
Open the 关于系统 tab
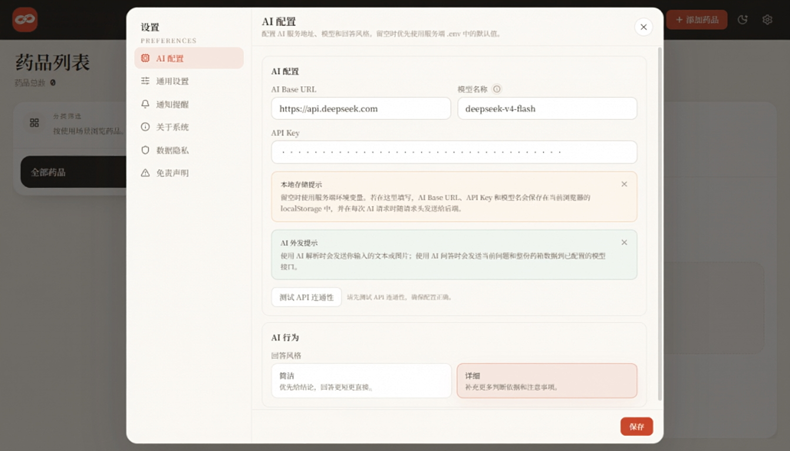coord(189,127)
